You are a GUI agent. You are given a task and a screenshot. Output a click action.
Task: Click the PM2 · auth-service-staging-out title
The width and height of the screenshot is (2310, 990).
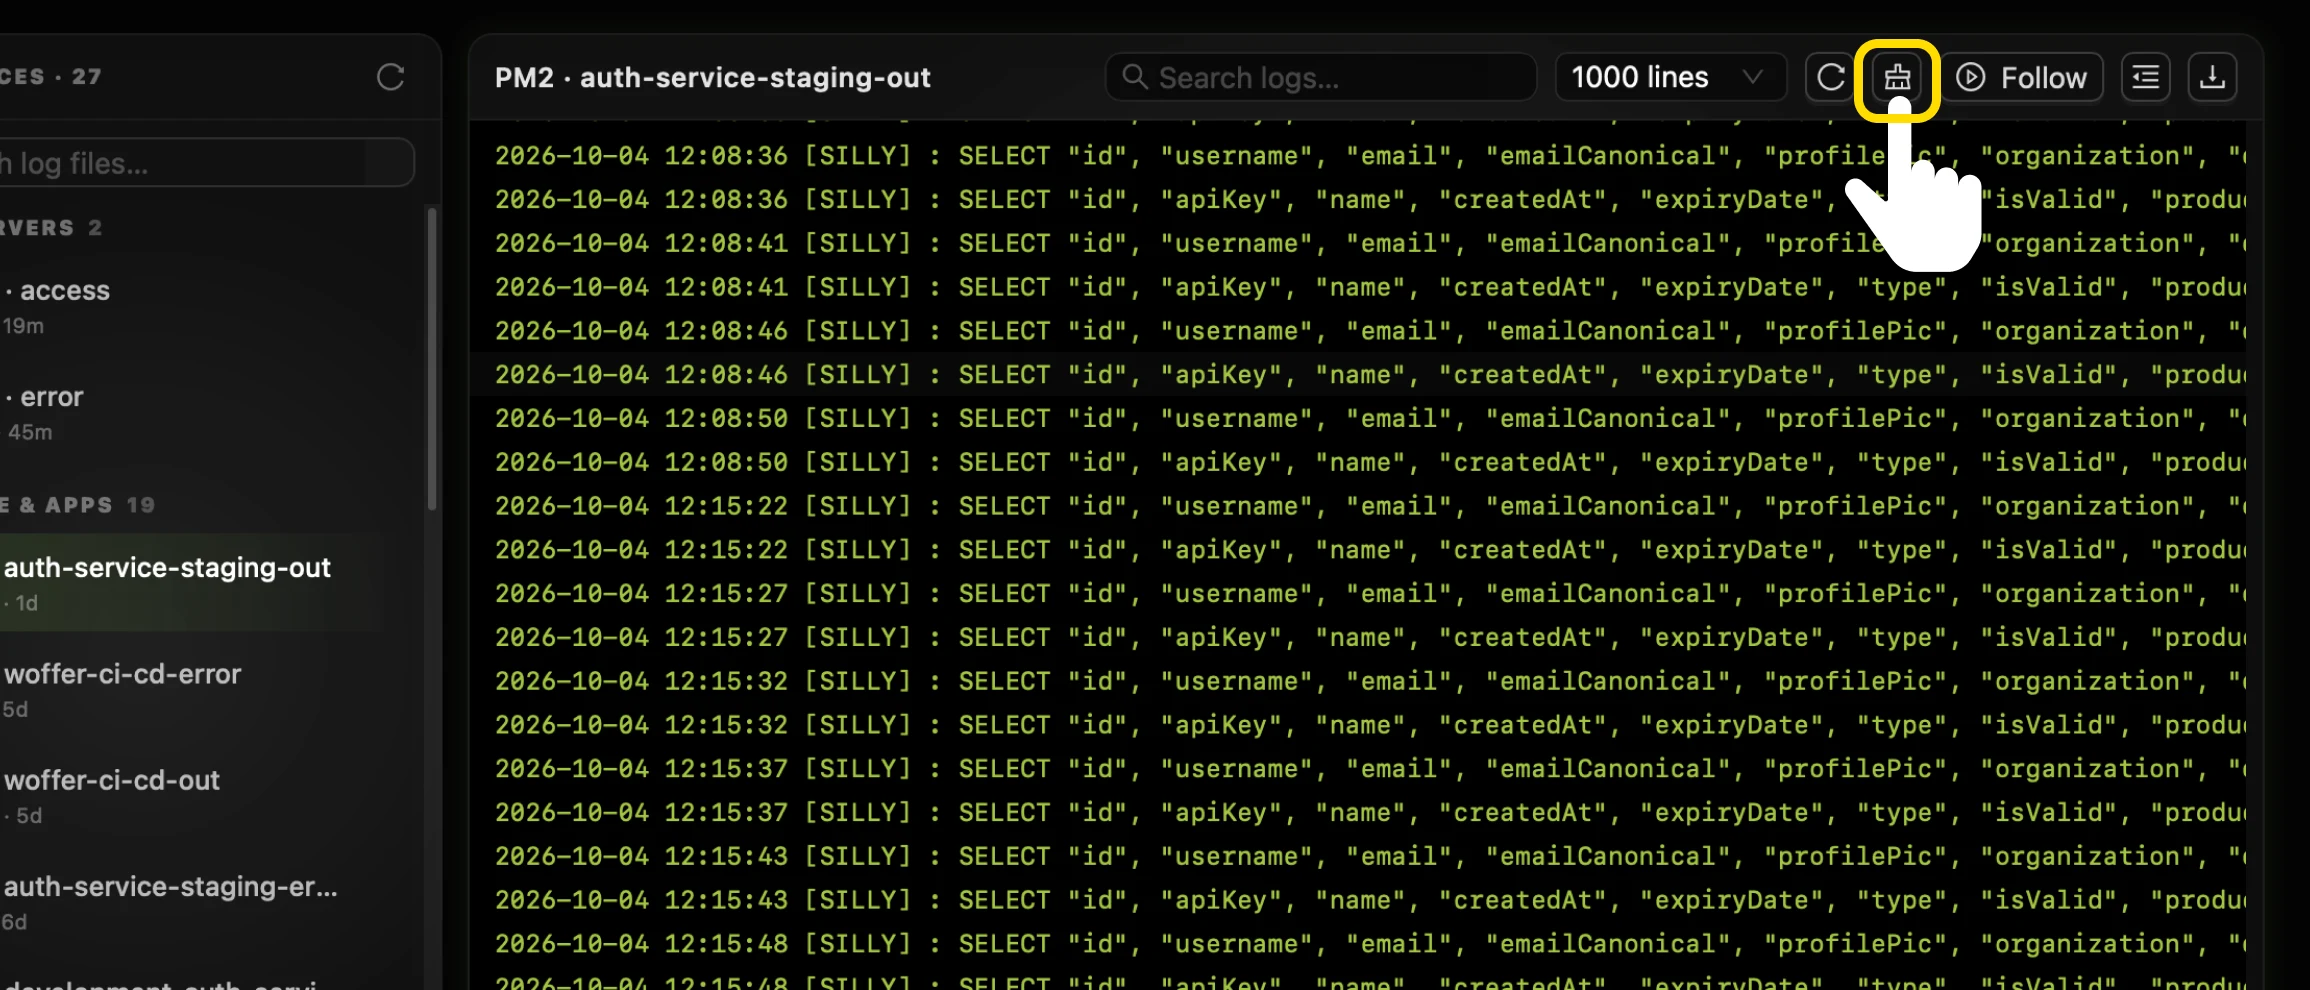click(x=712, y=78)
